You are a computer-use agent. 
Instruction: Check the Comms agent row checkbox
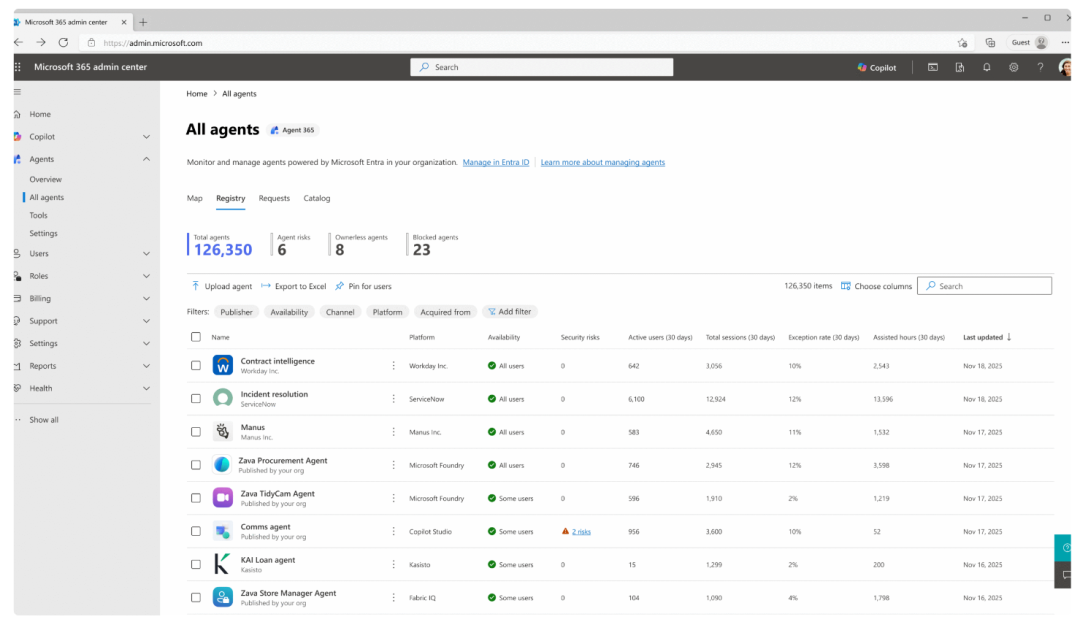[196, 531]
